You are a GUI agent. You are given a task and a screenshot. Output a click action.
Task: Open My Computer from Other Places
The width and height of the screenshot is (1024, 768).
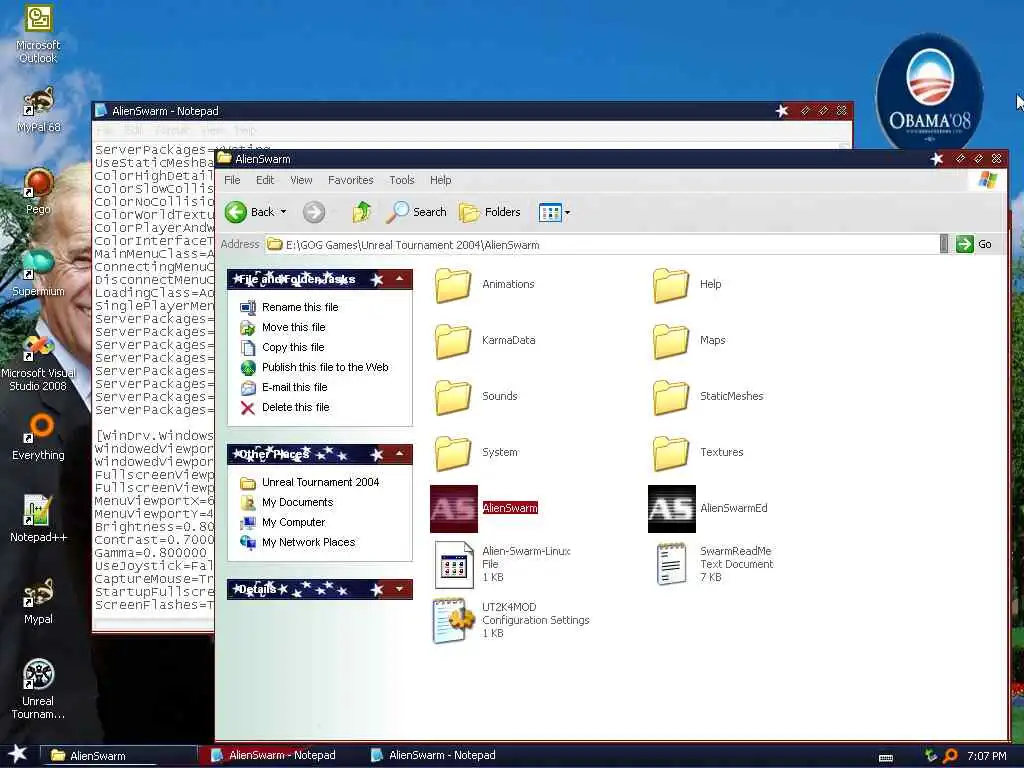click(293, 522)
